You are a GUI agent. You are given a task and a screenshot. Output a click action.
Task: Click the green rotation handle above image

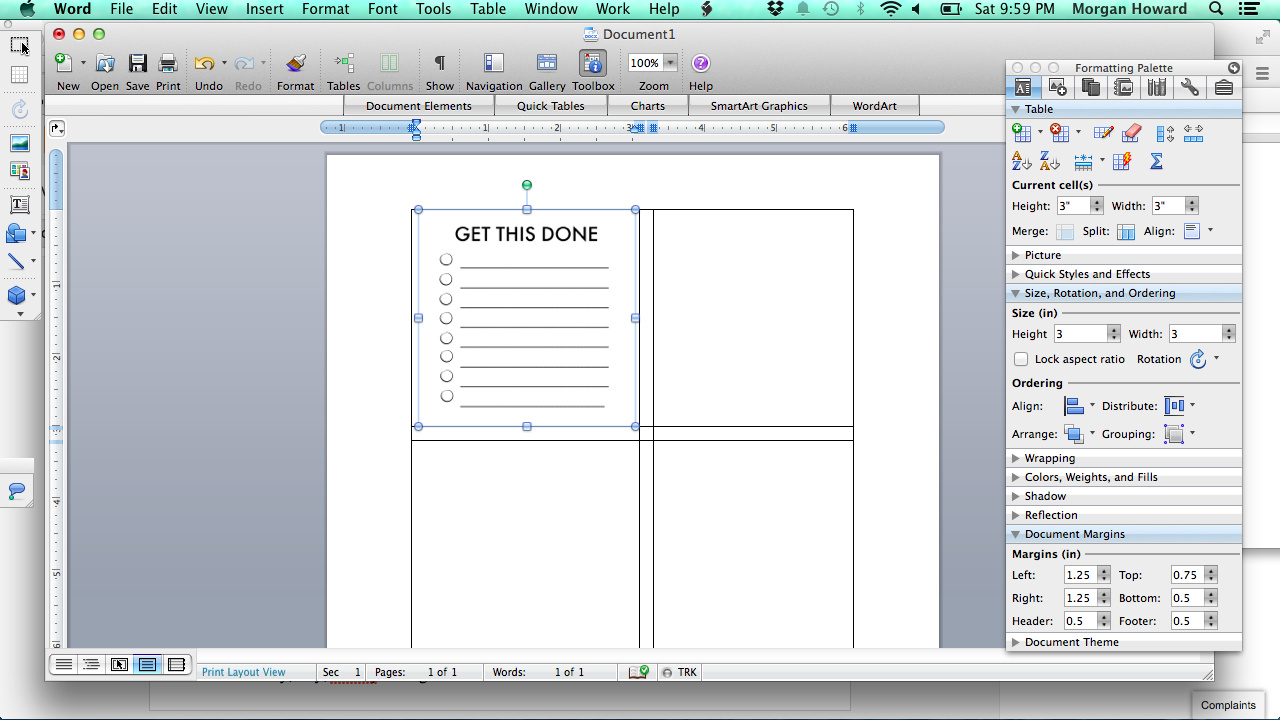527,185
